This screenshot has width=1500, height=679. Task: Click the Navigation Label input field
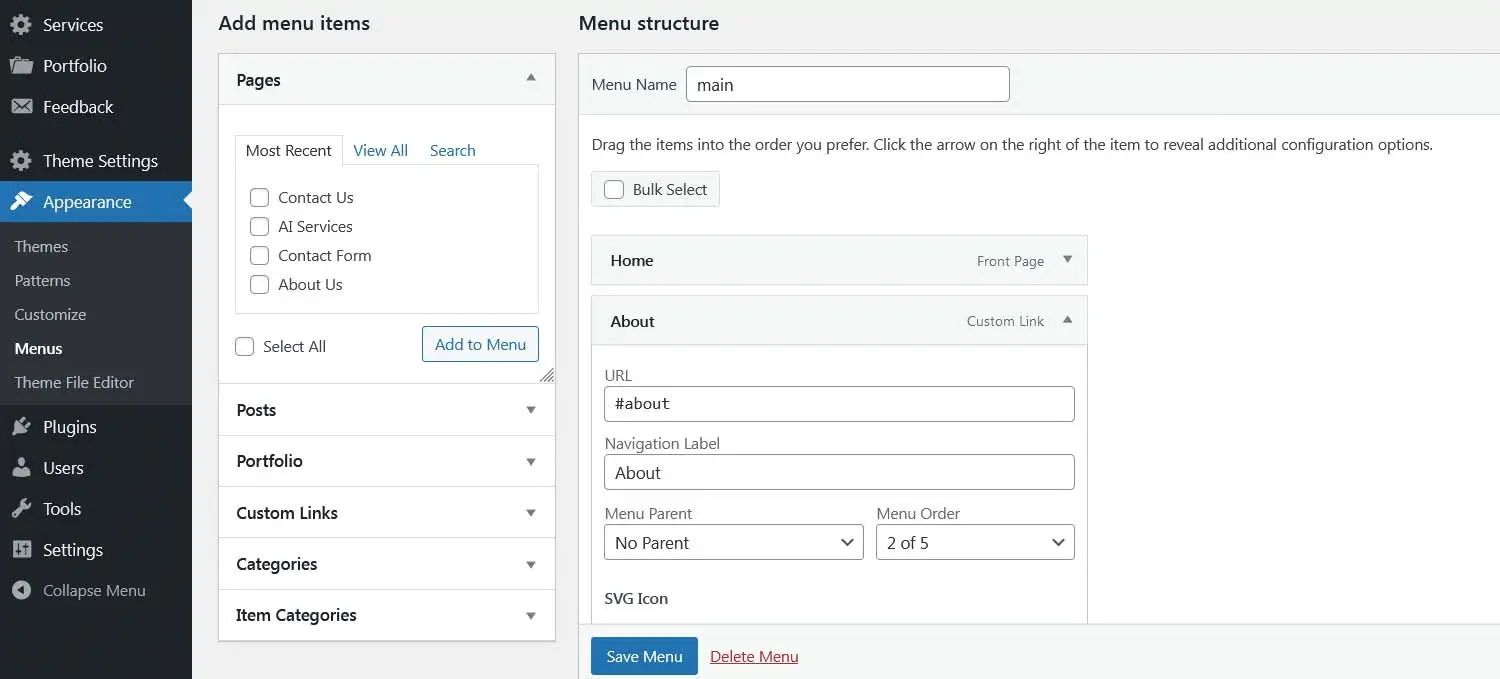point(839,473)
